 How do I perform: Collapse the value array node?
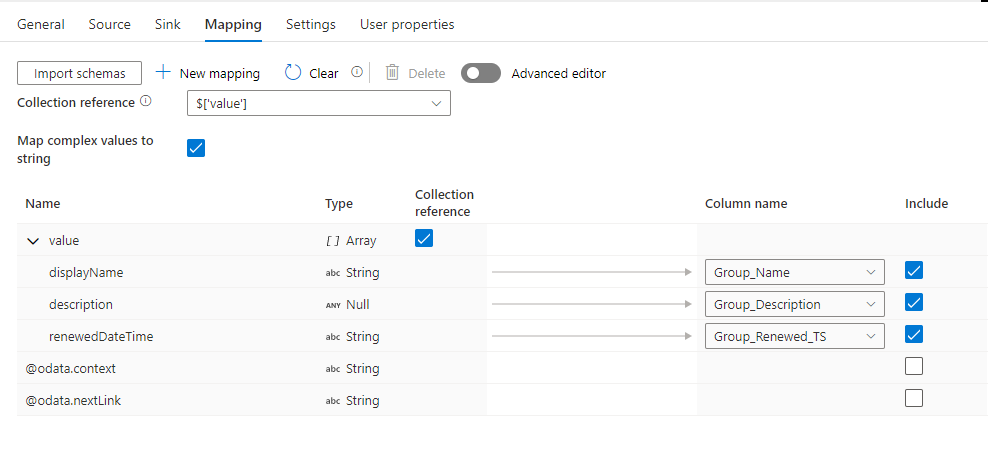tap(33, 241)
